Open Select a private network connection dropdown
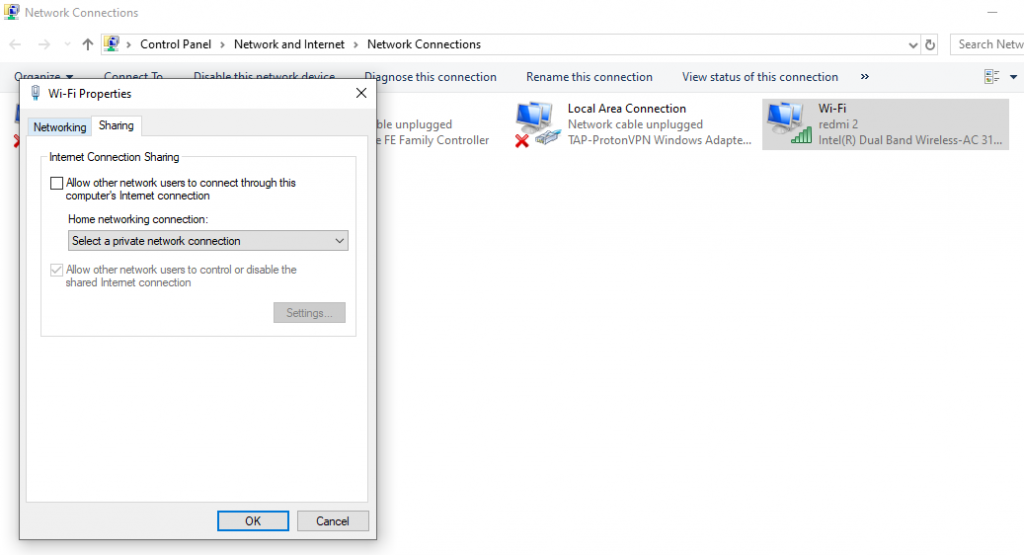 pyautogui.click(x=208, y=241)
